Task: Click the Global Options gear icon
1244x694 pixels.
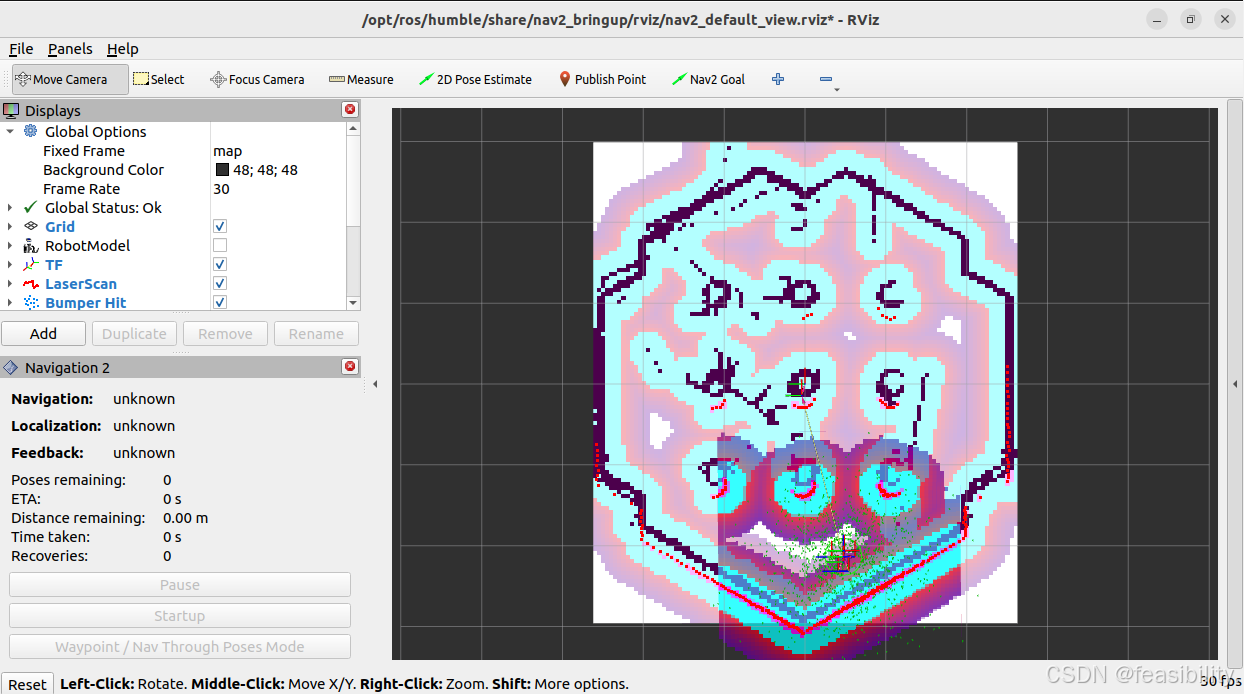Action: tap(31, 131)
